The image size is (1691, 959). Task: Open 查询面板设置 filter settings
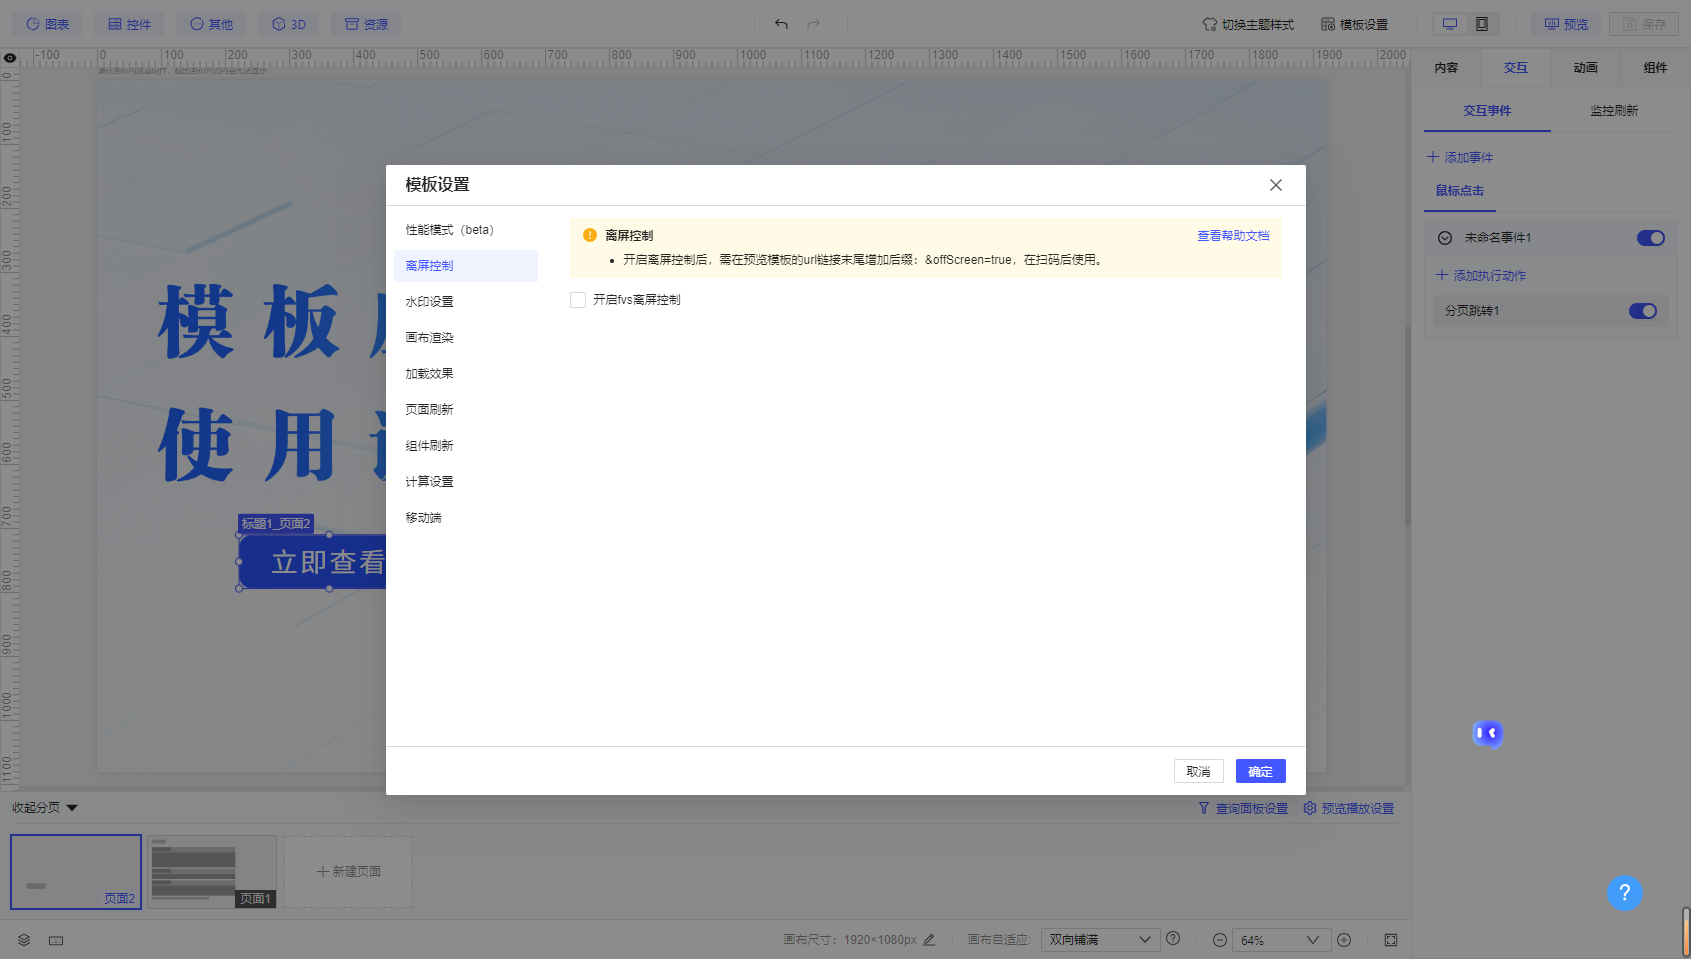click(1243, 808)
